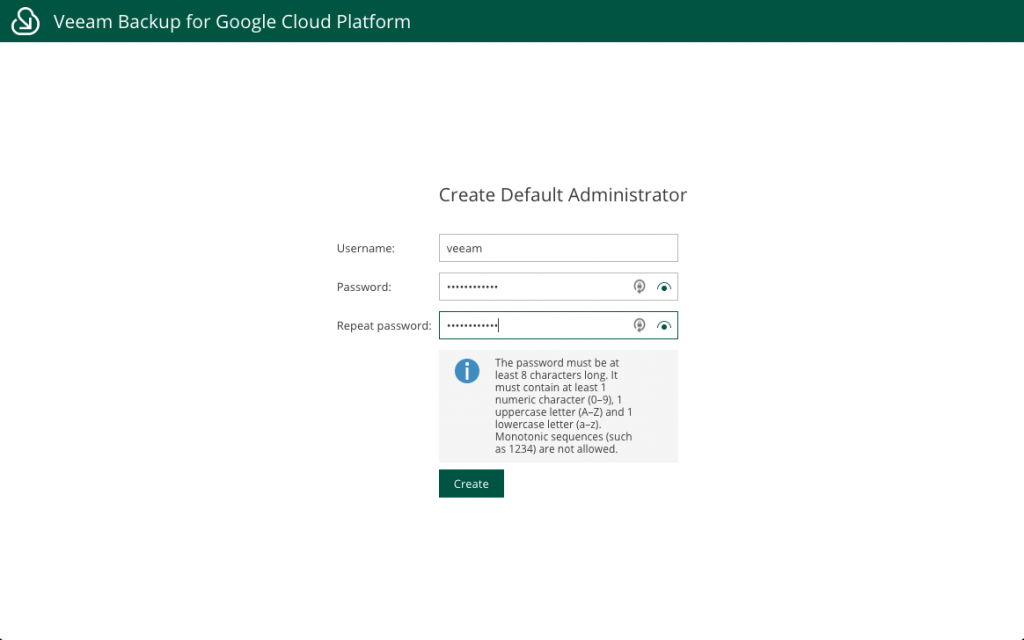
Task: Click the blue info icon in password hint
Action: (x=467, y=371)
